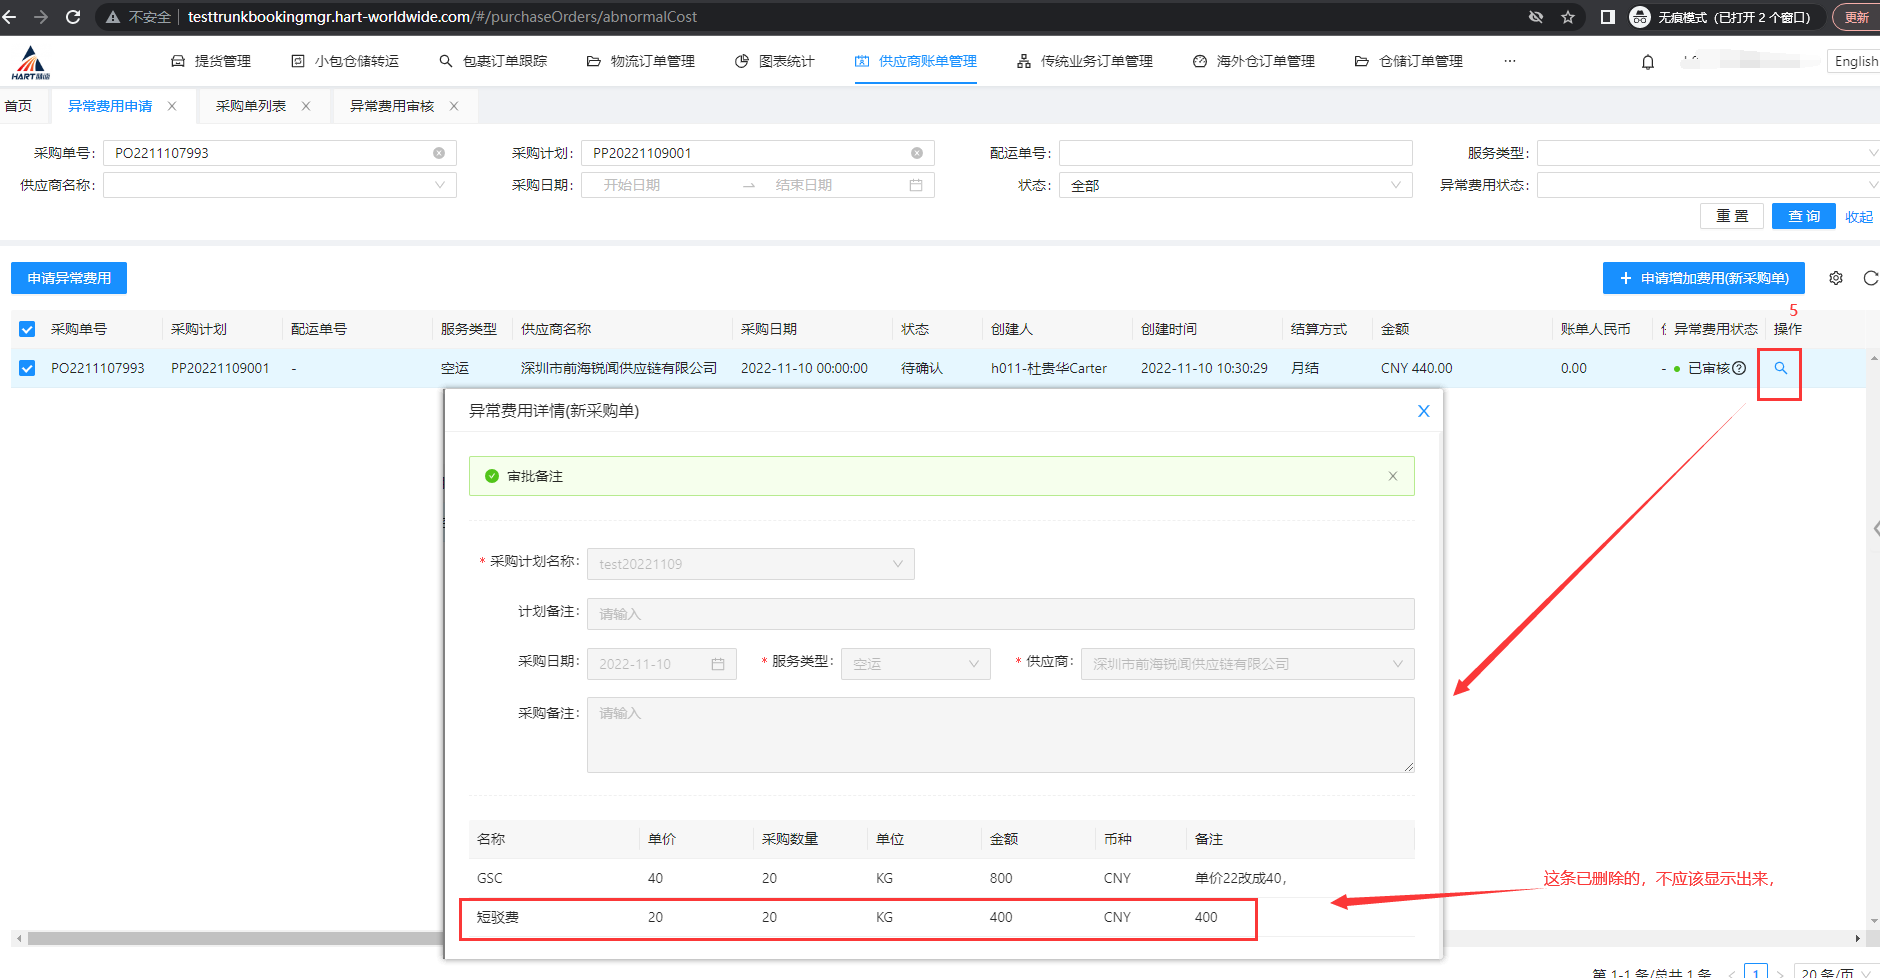Open the table column settings gear
The image size is (1880, 978).
(1836, 278)
